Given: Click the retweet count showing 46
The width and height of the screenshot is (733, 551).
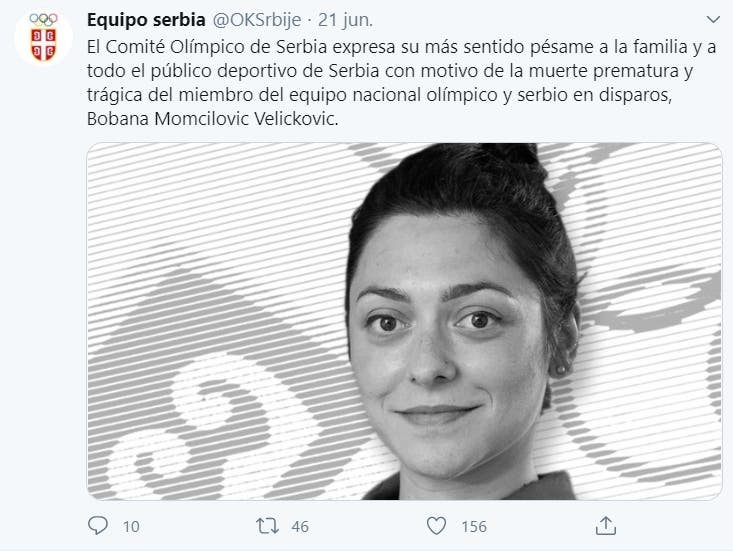Looking at the screenshot, I should (x=300, y=526).
